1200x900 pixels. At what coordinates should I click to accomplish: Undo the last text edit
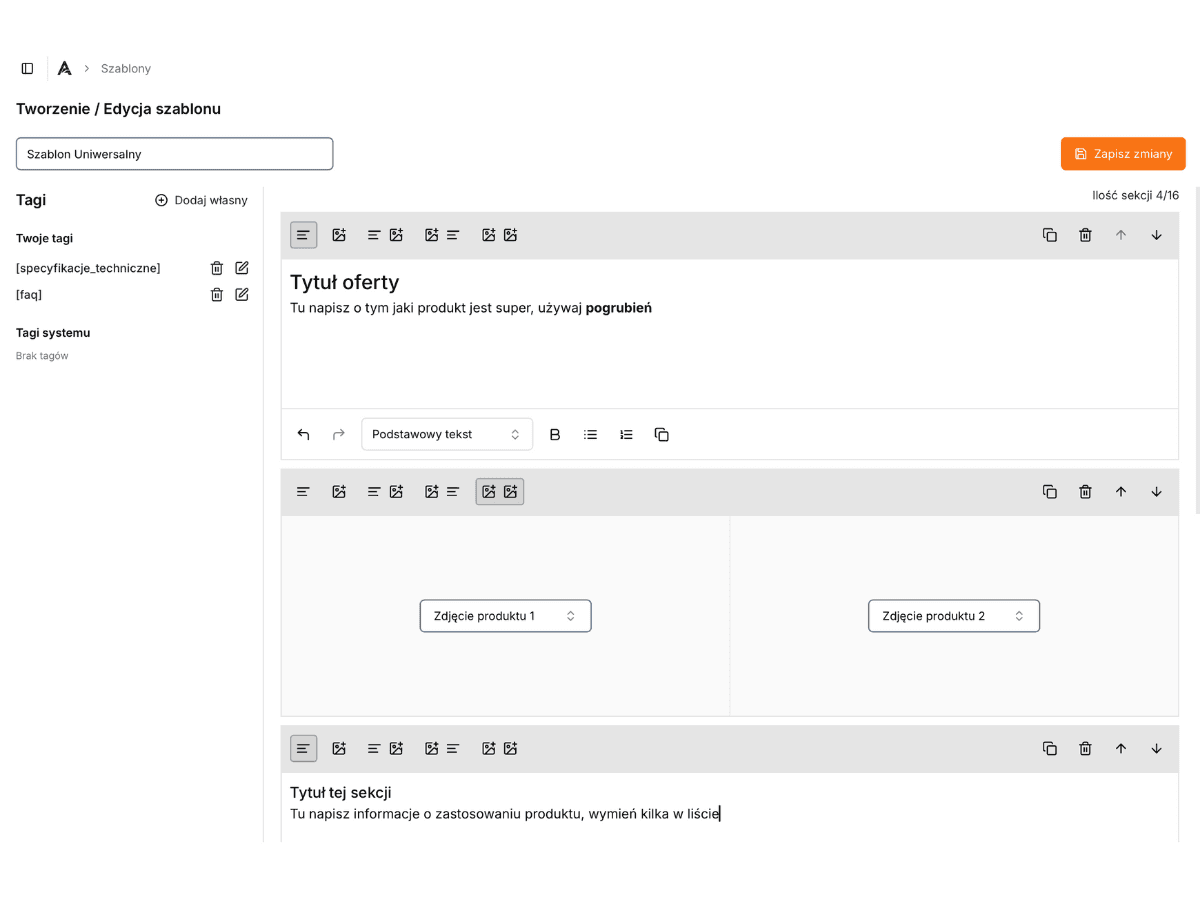304,435
